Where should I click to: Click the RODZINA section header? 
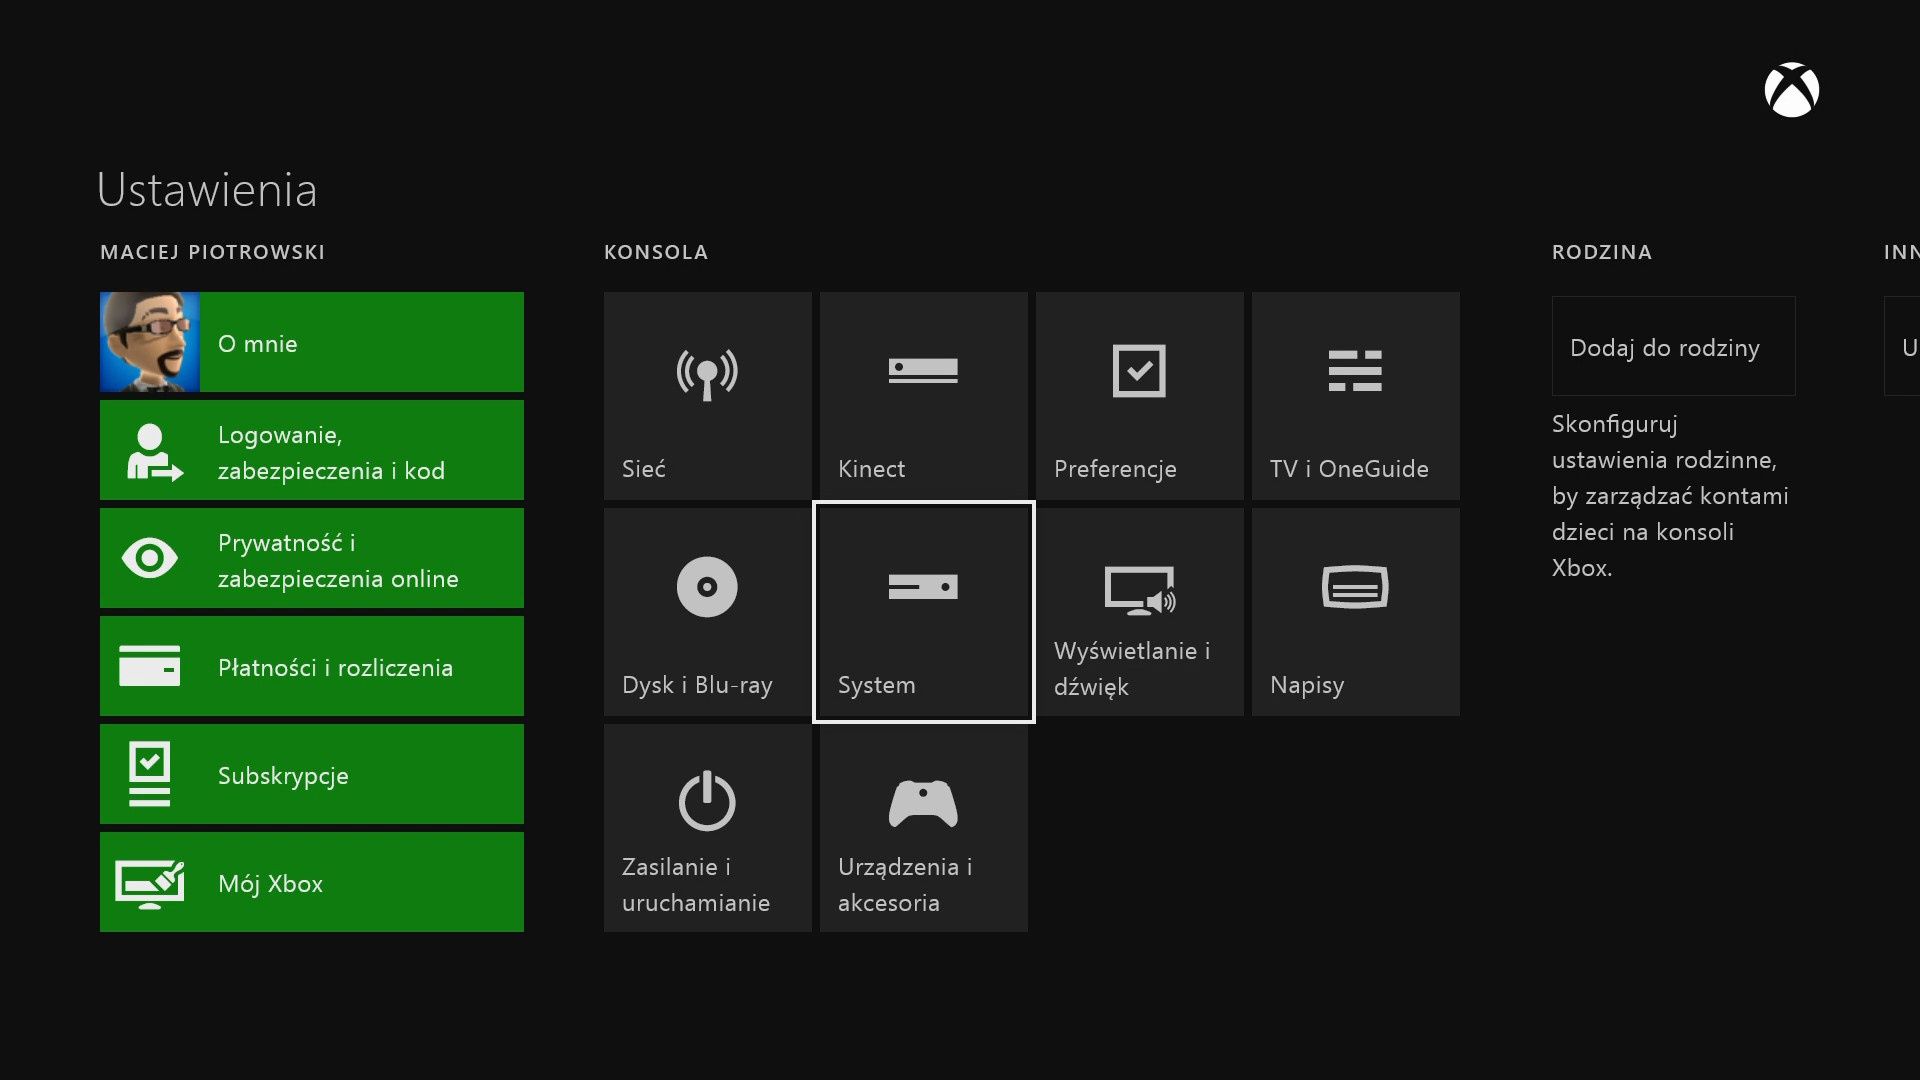(x=1602, y=252)
